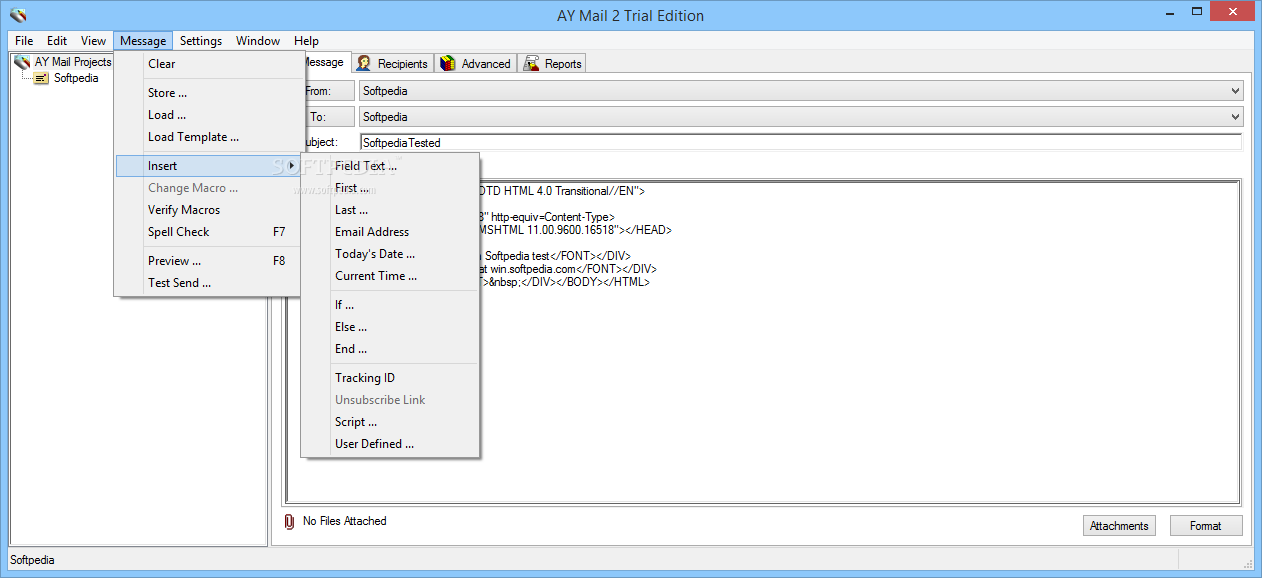Screen dimensions: 1262x578
Task: Select Load Template ... entry
Action: coord(207,137)
